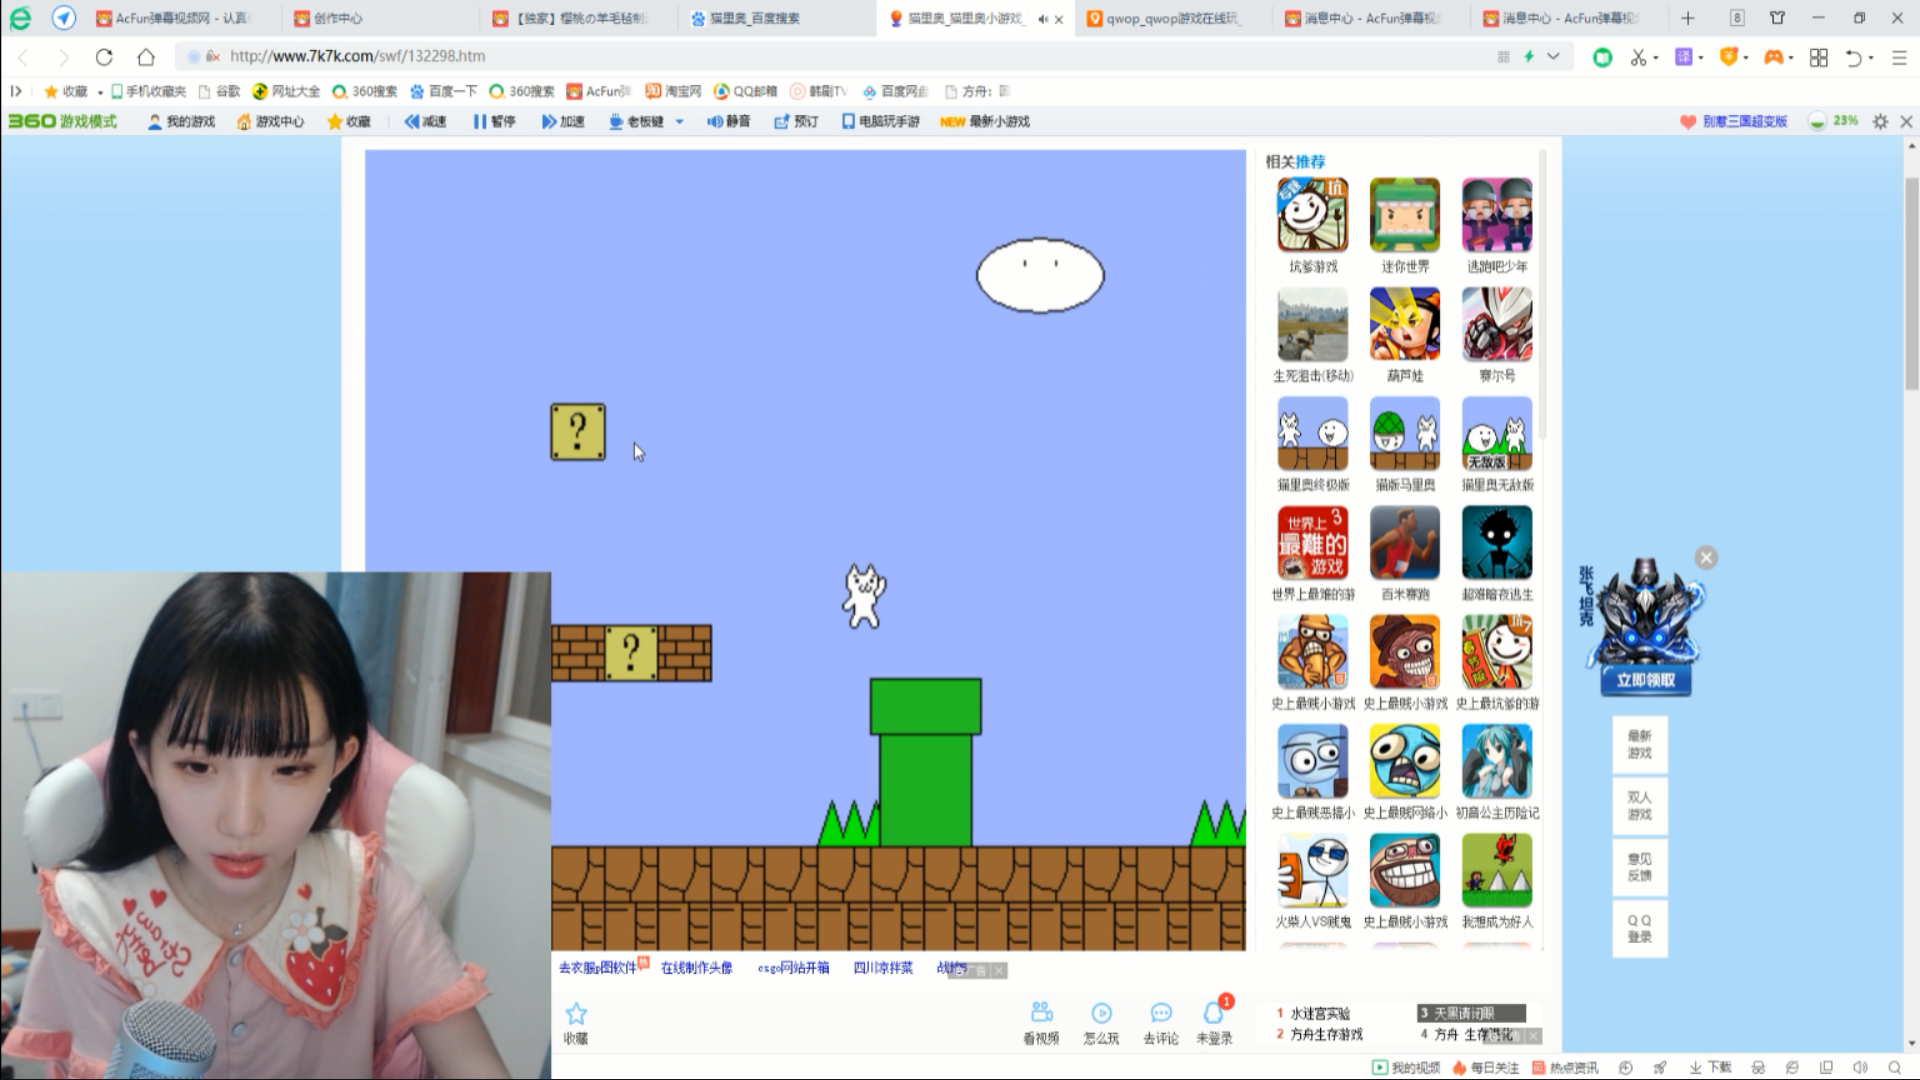Screen dimensions: 1920x1080
Task: Switch to qwop游戏在线玩 tab
Action: tap(1173, 18)
